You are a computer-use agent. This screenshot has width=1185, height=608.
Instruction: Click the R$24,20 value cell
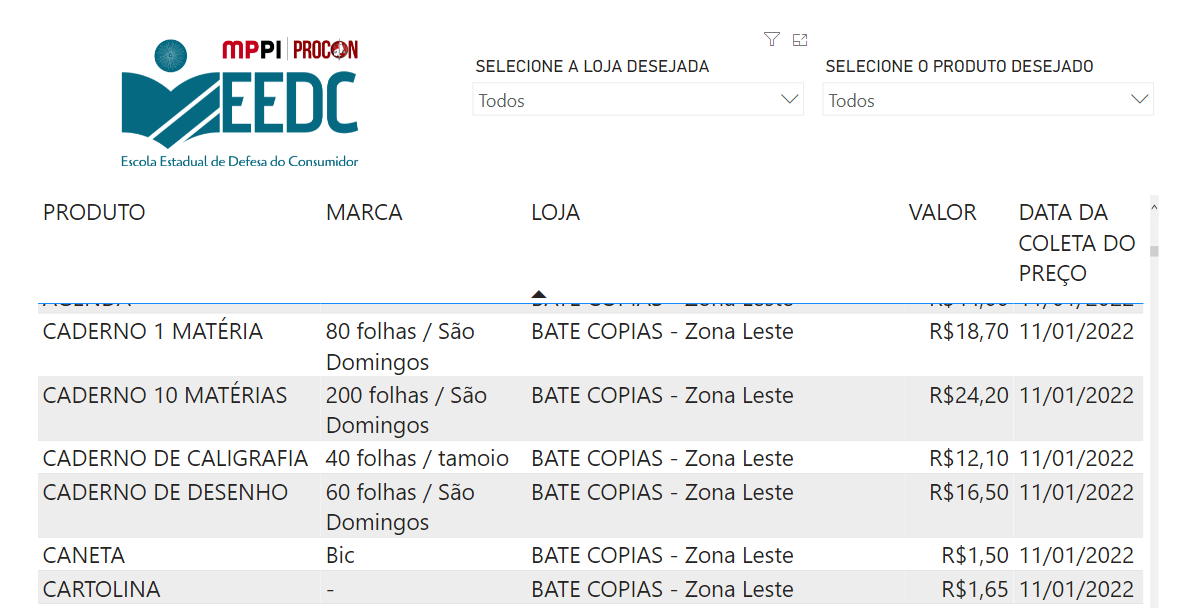968,396
